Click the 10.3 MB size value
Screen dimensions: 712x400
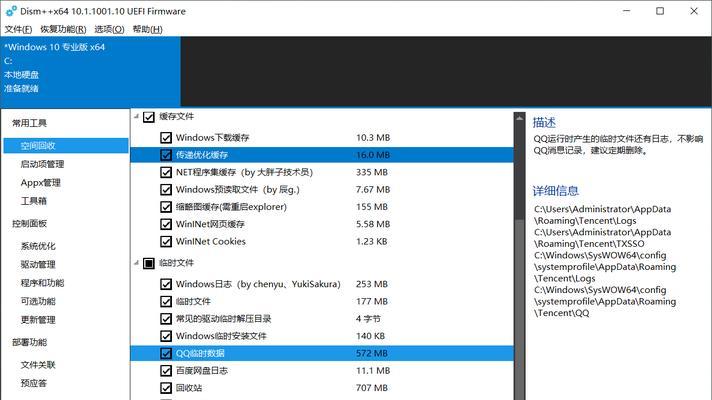tap(373, 138)
